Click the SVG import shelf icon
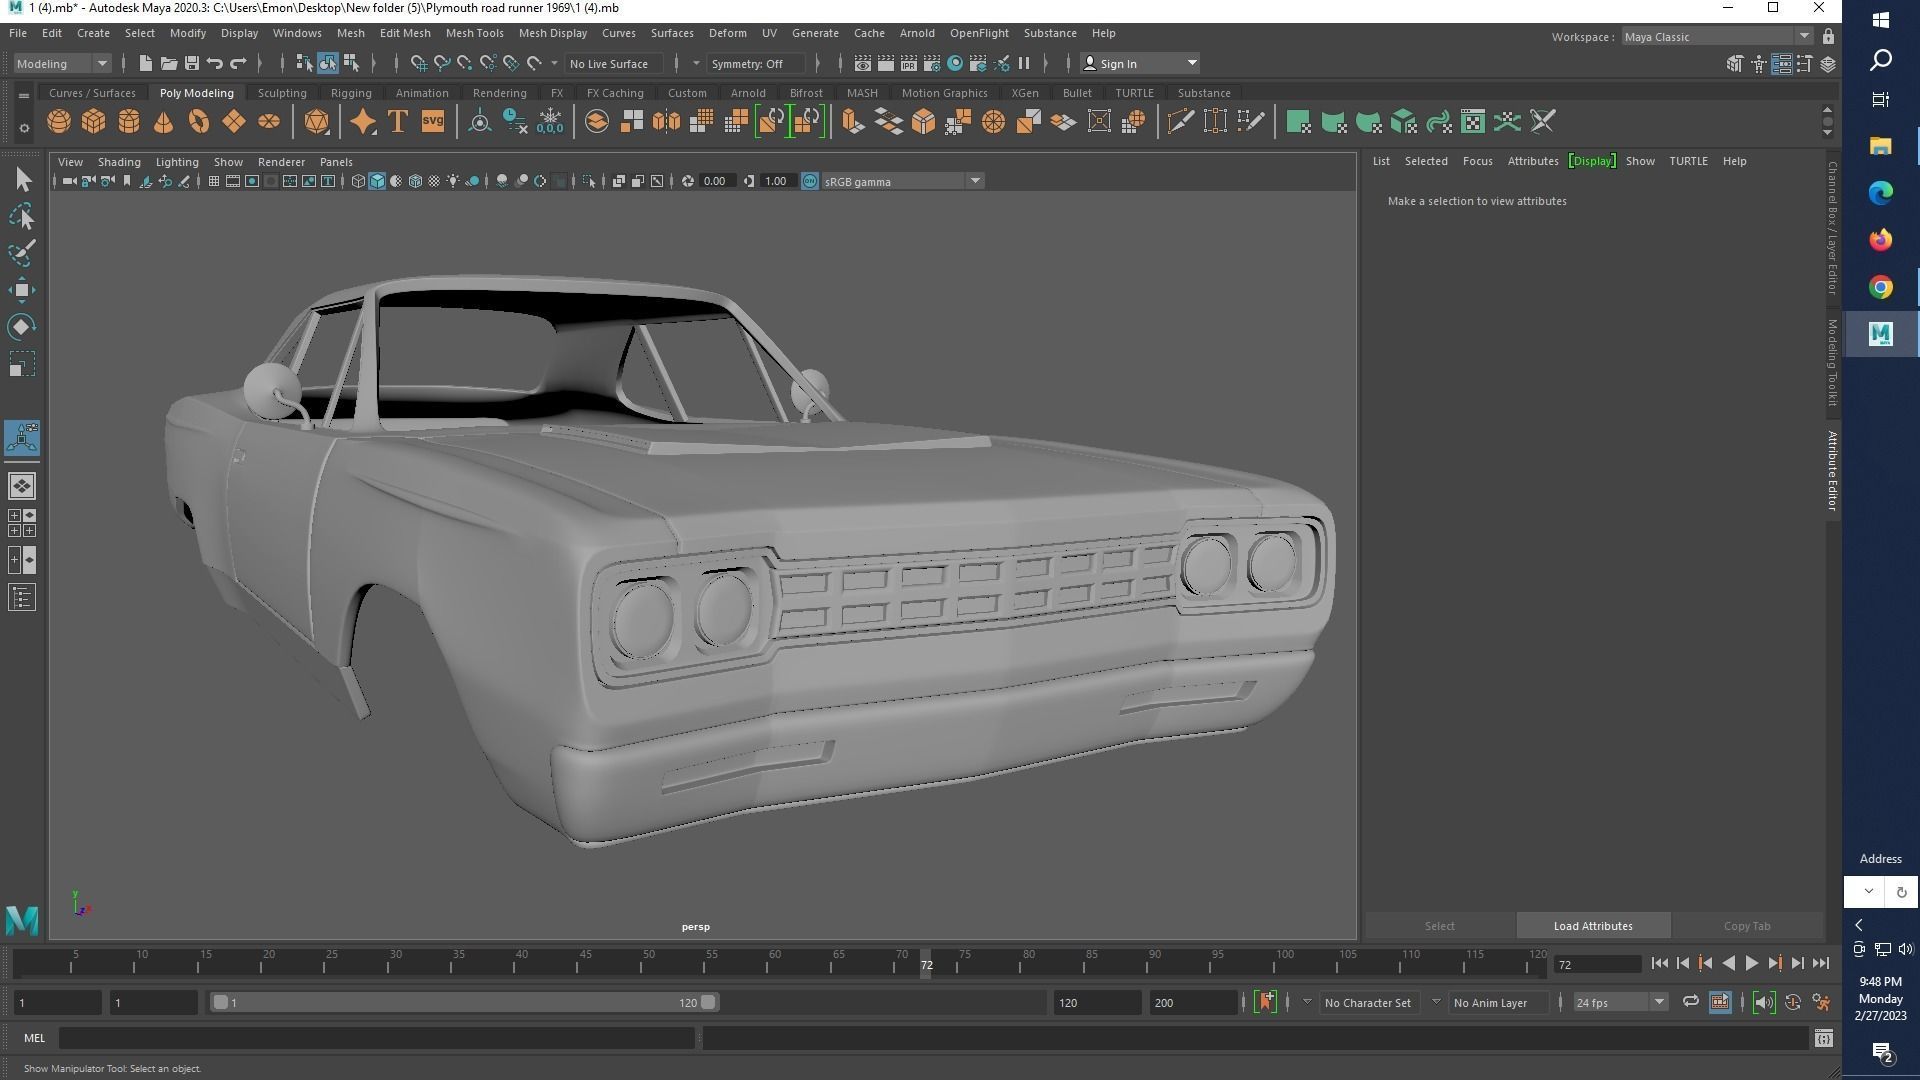This screenshot has height=1080, width=1920. tap(432, 122)
